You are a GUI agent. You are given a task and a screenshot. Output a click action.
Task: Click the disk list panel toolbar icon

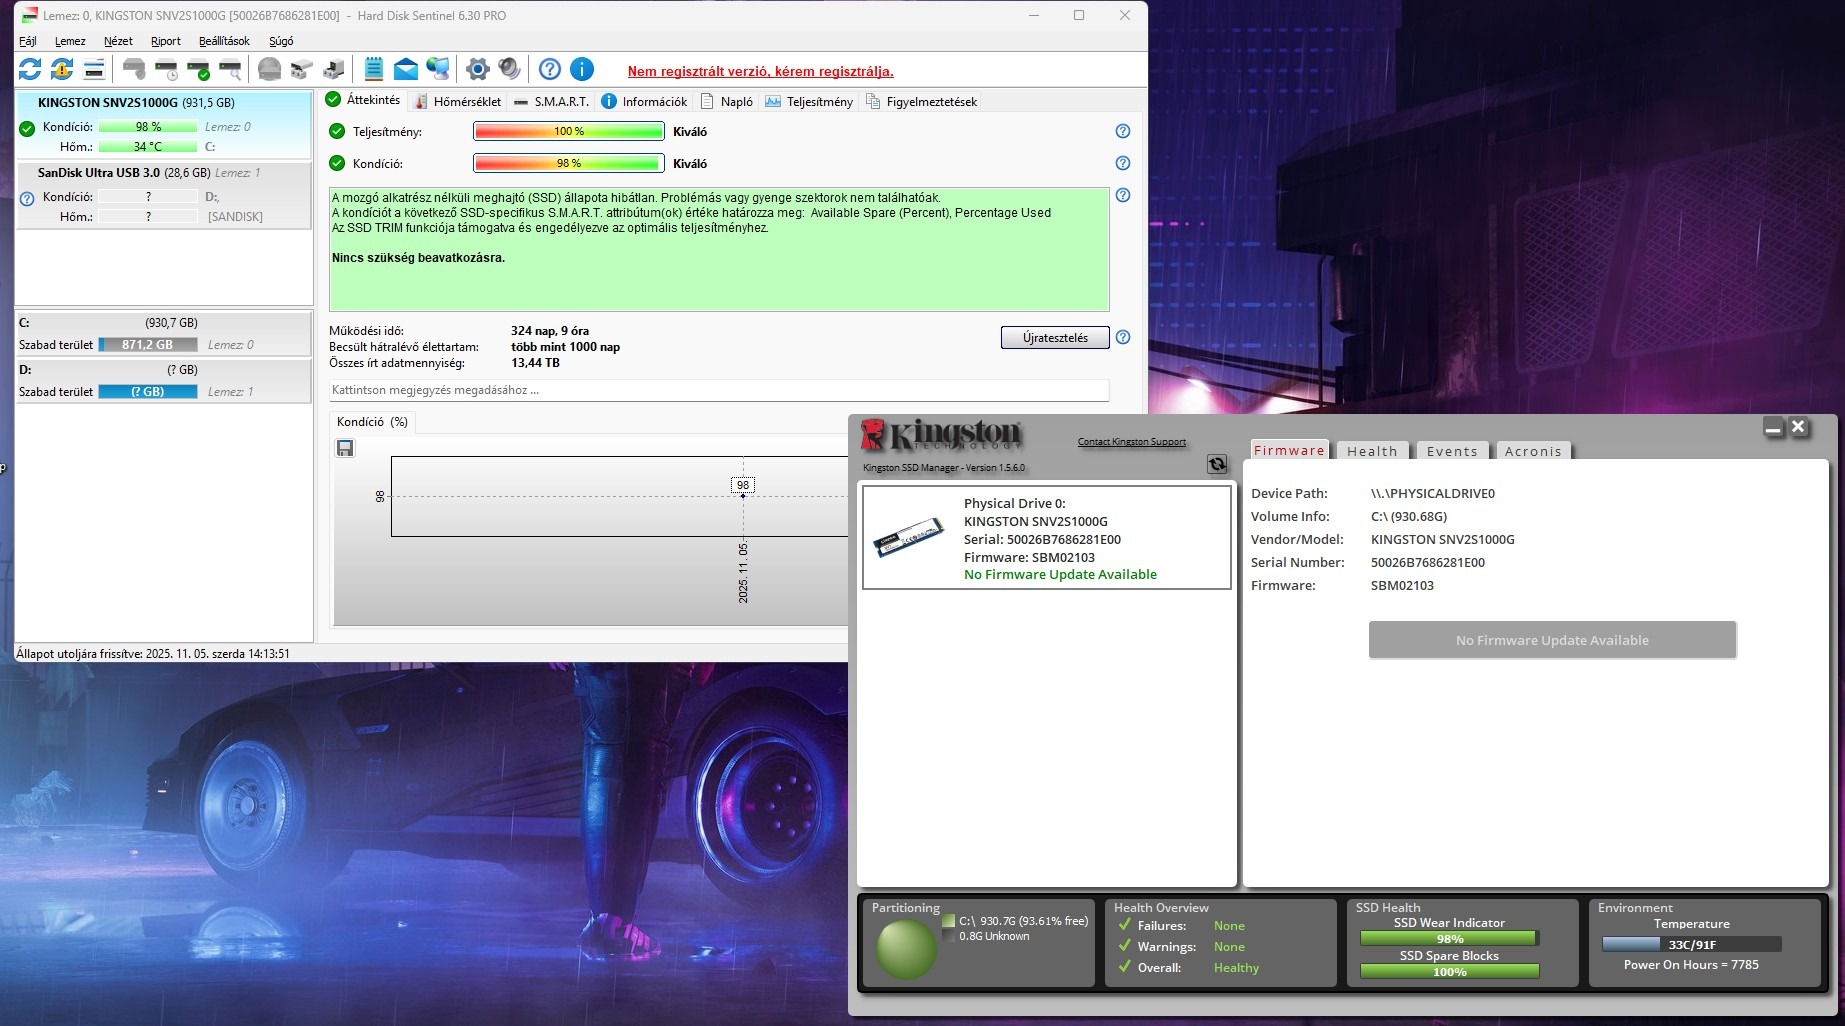pyautogui.click(x=94, y=69)
